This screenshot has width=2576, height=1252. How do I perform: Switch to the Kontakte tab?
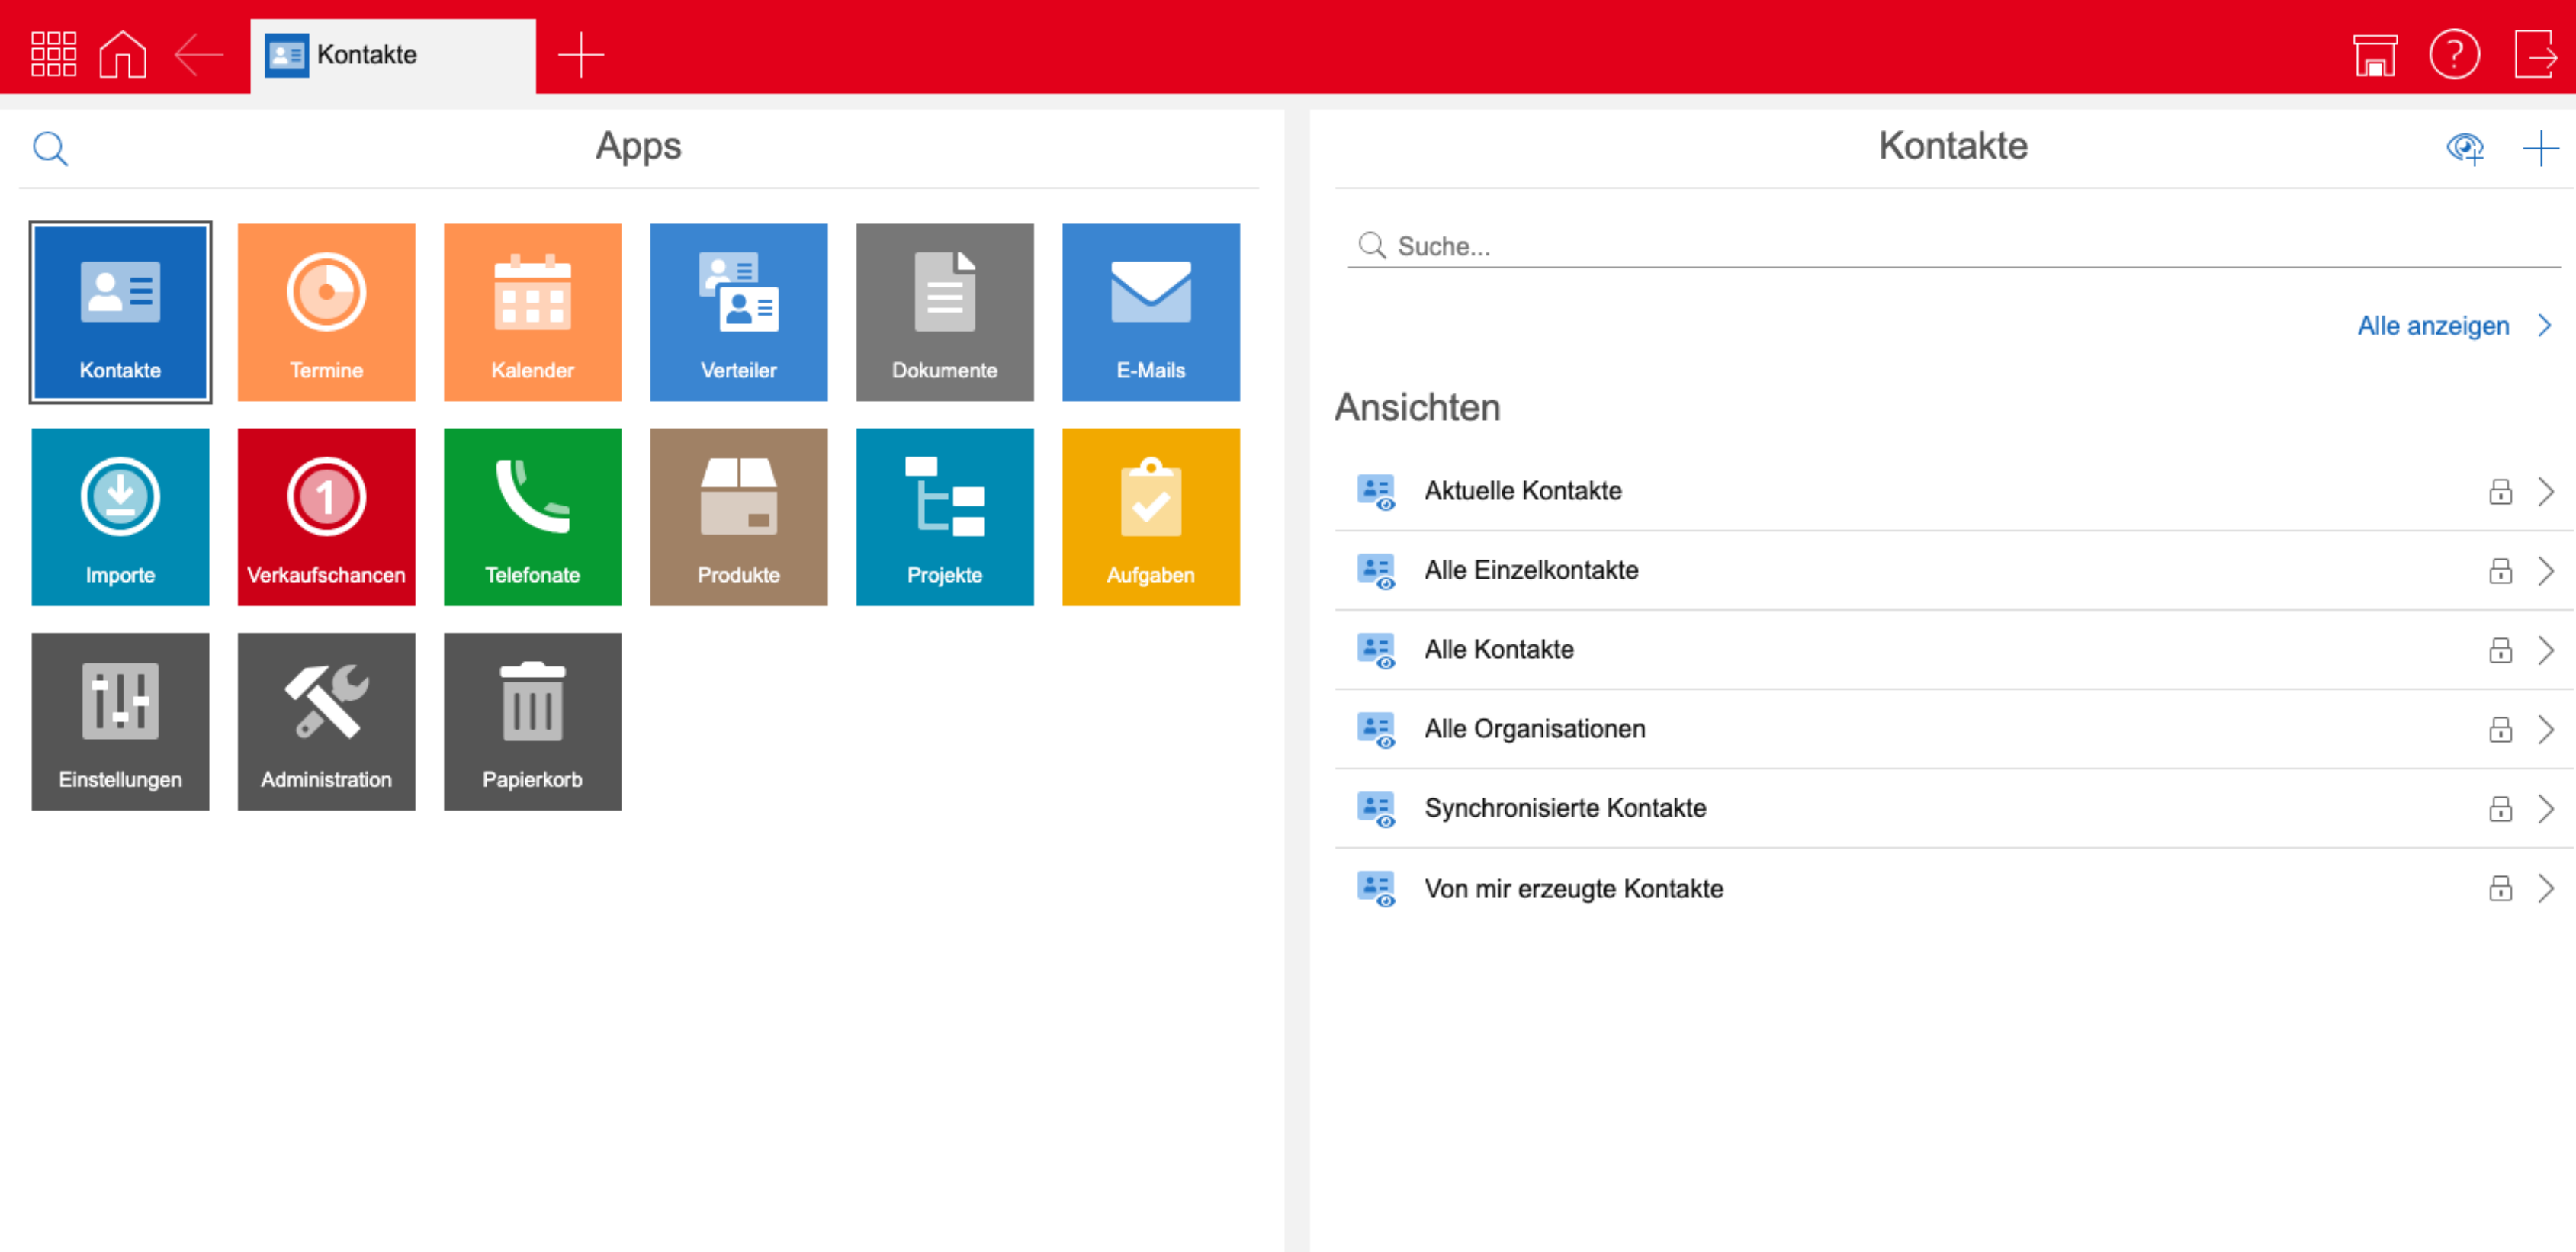point(392,55)
